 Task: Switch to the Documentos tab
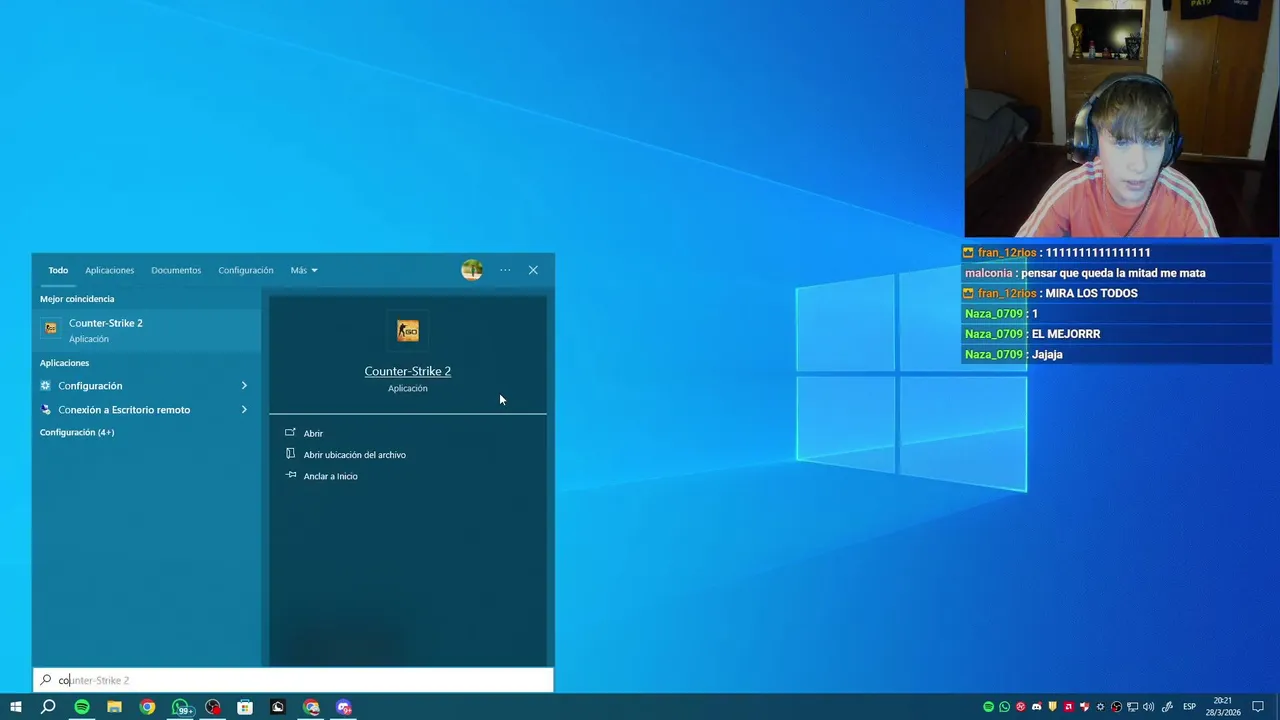point(176,270)
